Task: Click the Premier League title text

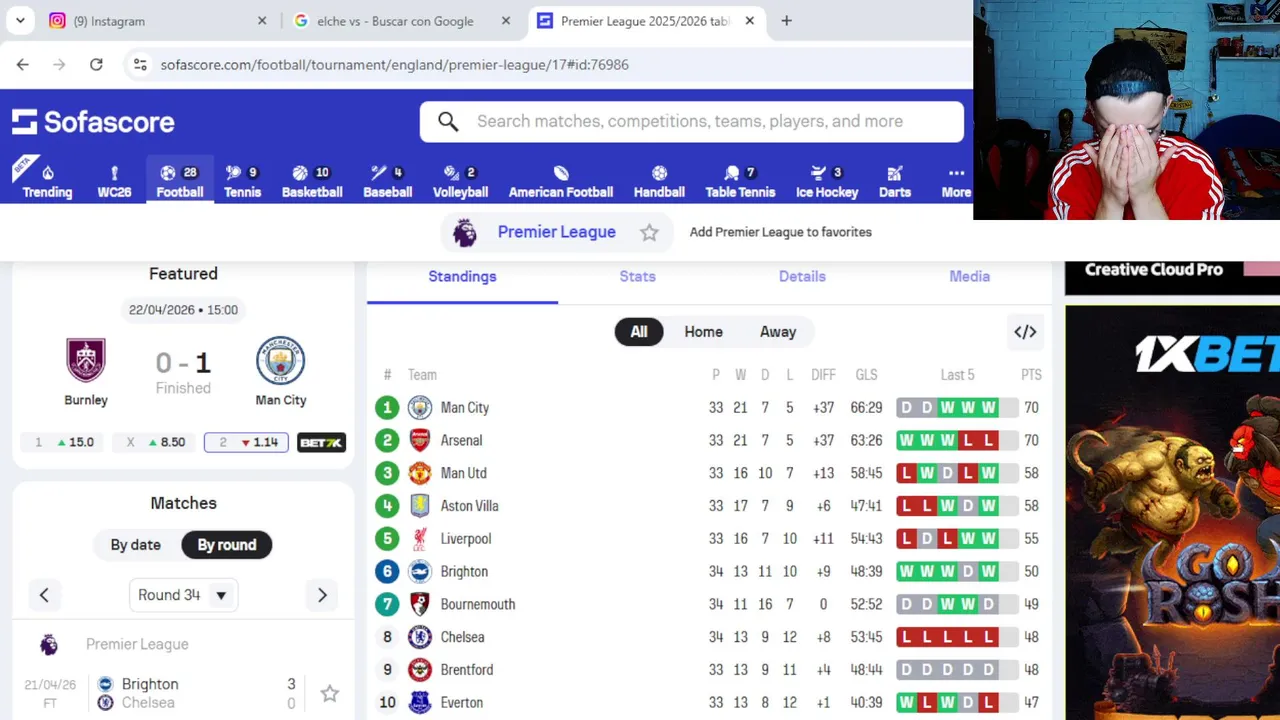Action: (x=557, y=232)
